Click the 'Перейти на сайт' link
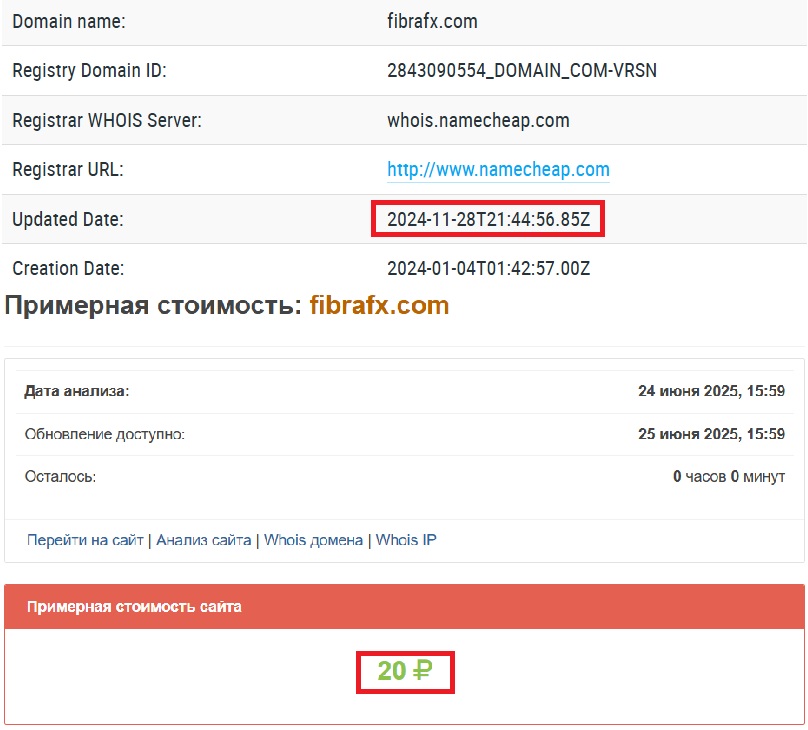Screen dimensions: 808x730 point(85,540)
